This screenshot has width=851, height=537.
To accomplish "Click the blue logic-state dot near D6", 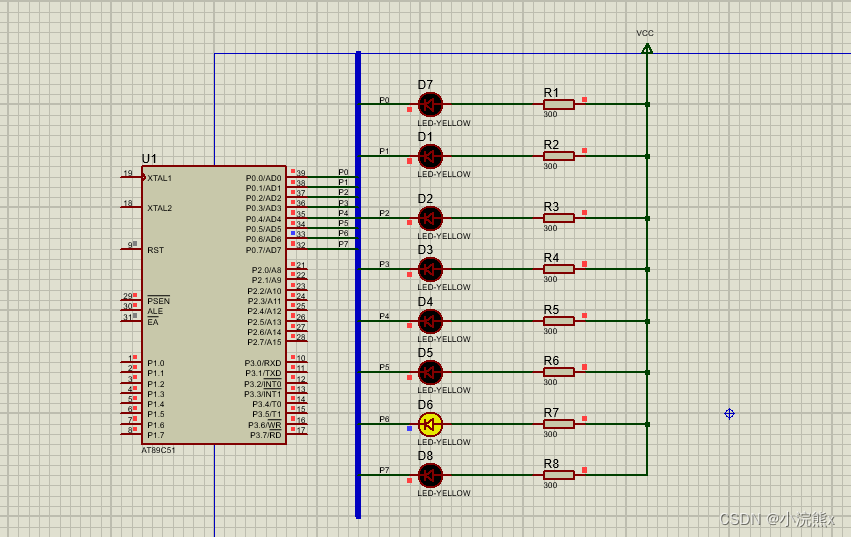I will 409,429.
